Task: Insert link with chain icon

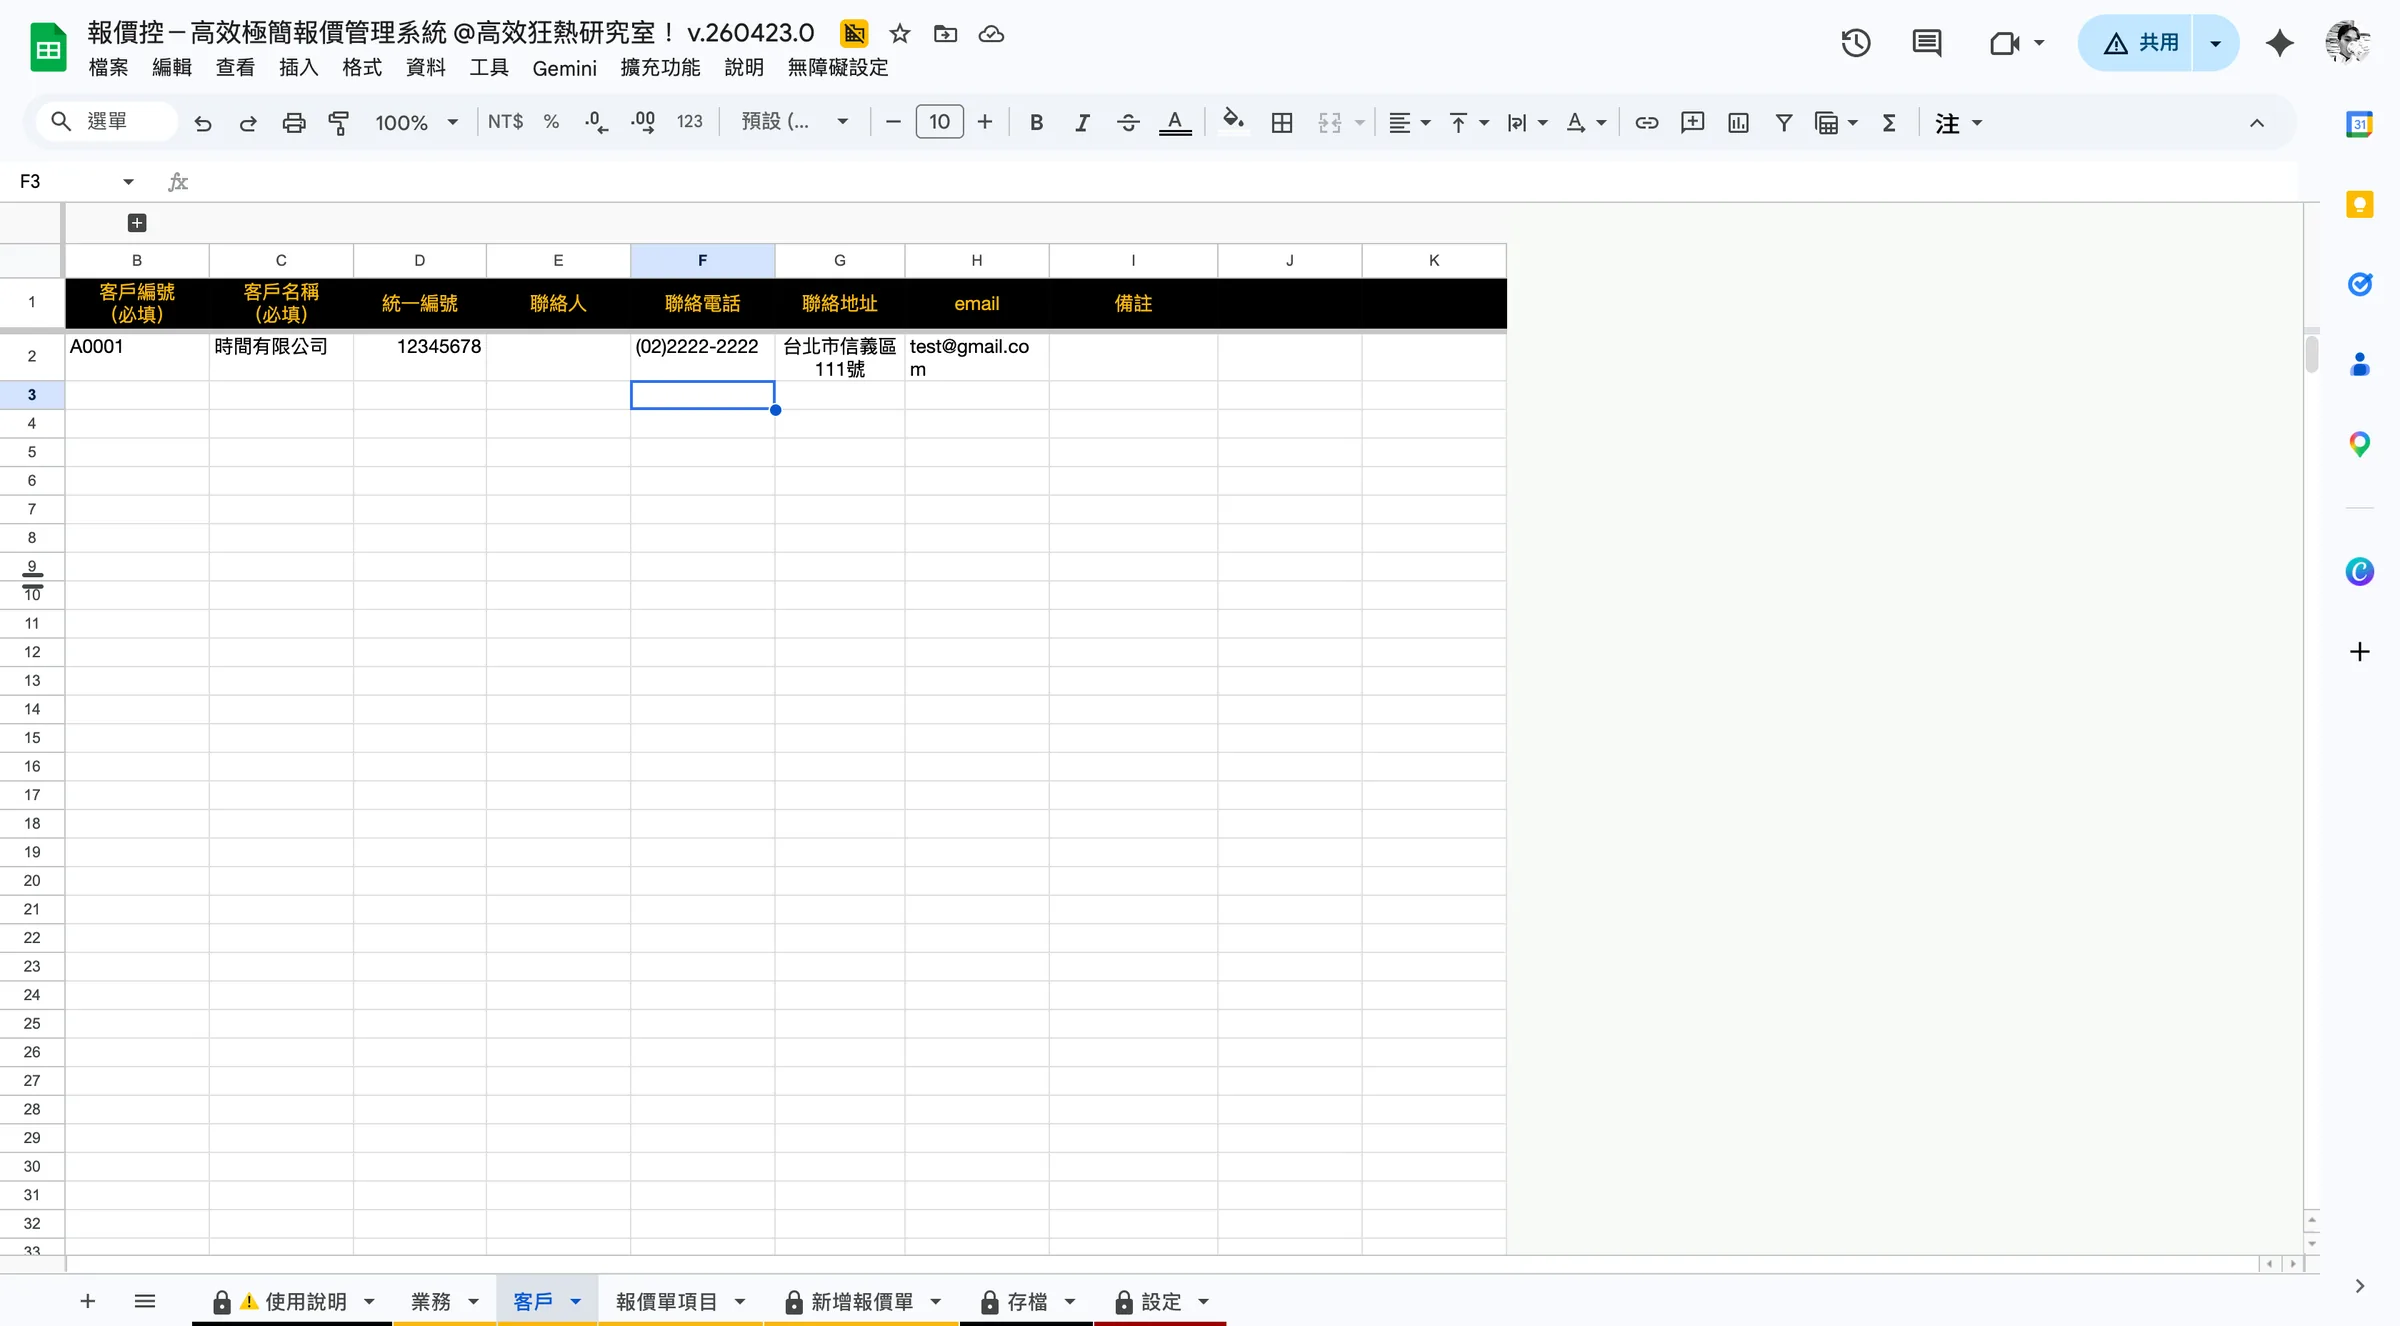Action: [x=1647, y=123]
